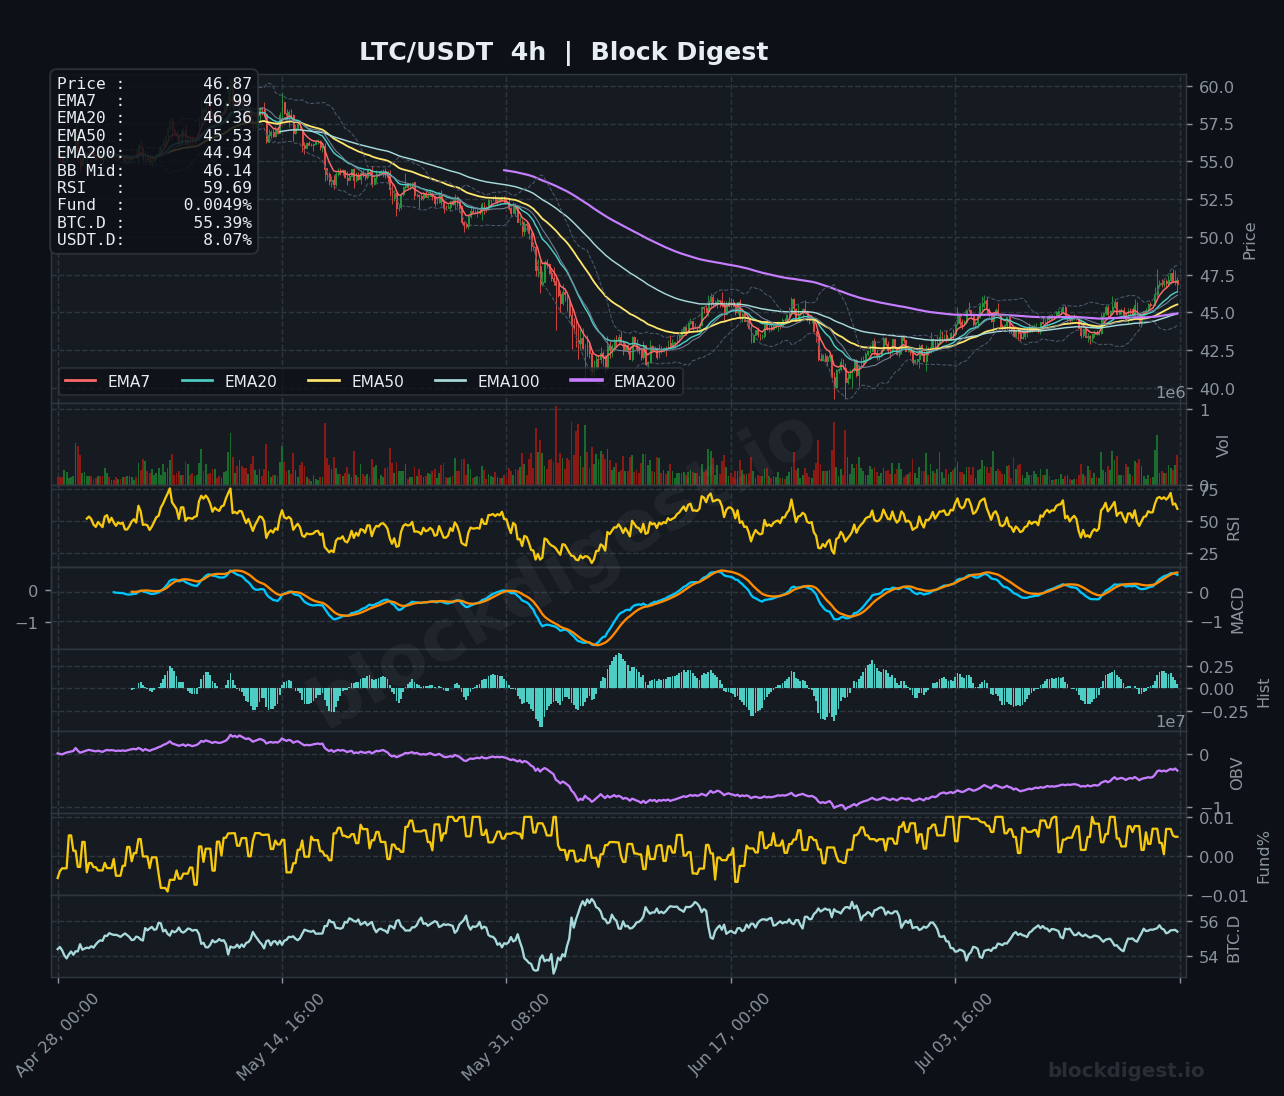
Task: Click the EMA50 legend entry
Action: (x=355, y=381)
